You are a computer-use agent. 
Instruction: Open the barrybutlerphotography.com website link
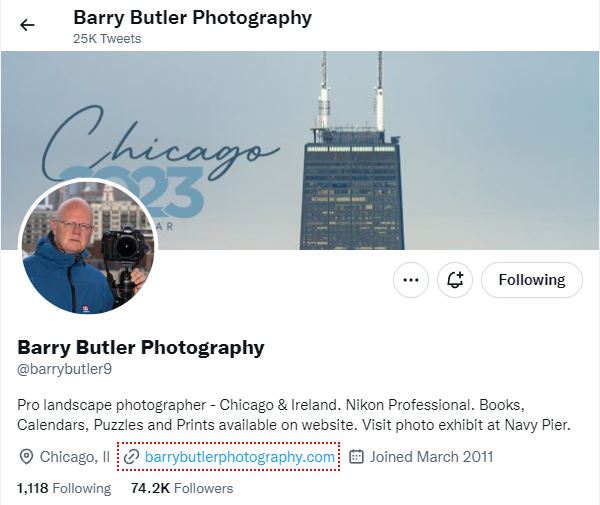click(240, 457)
